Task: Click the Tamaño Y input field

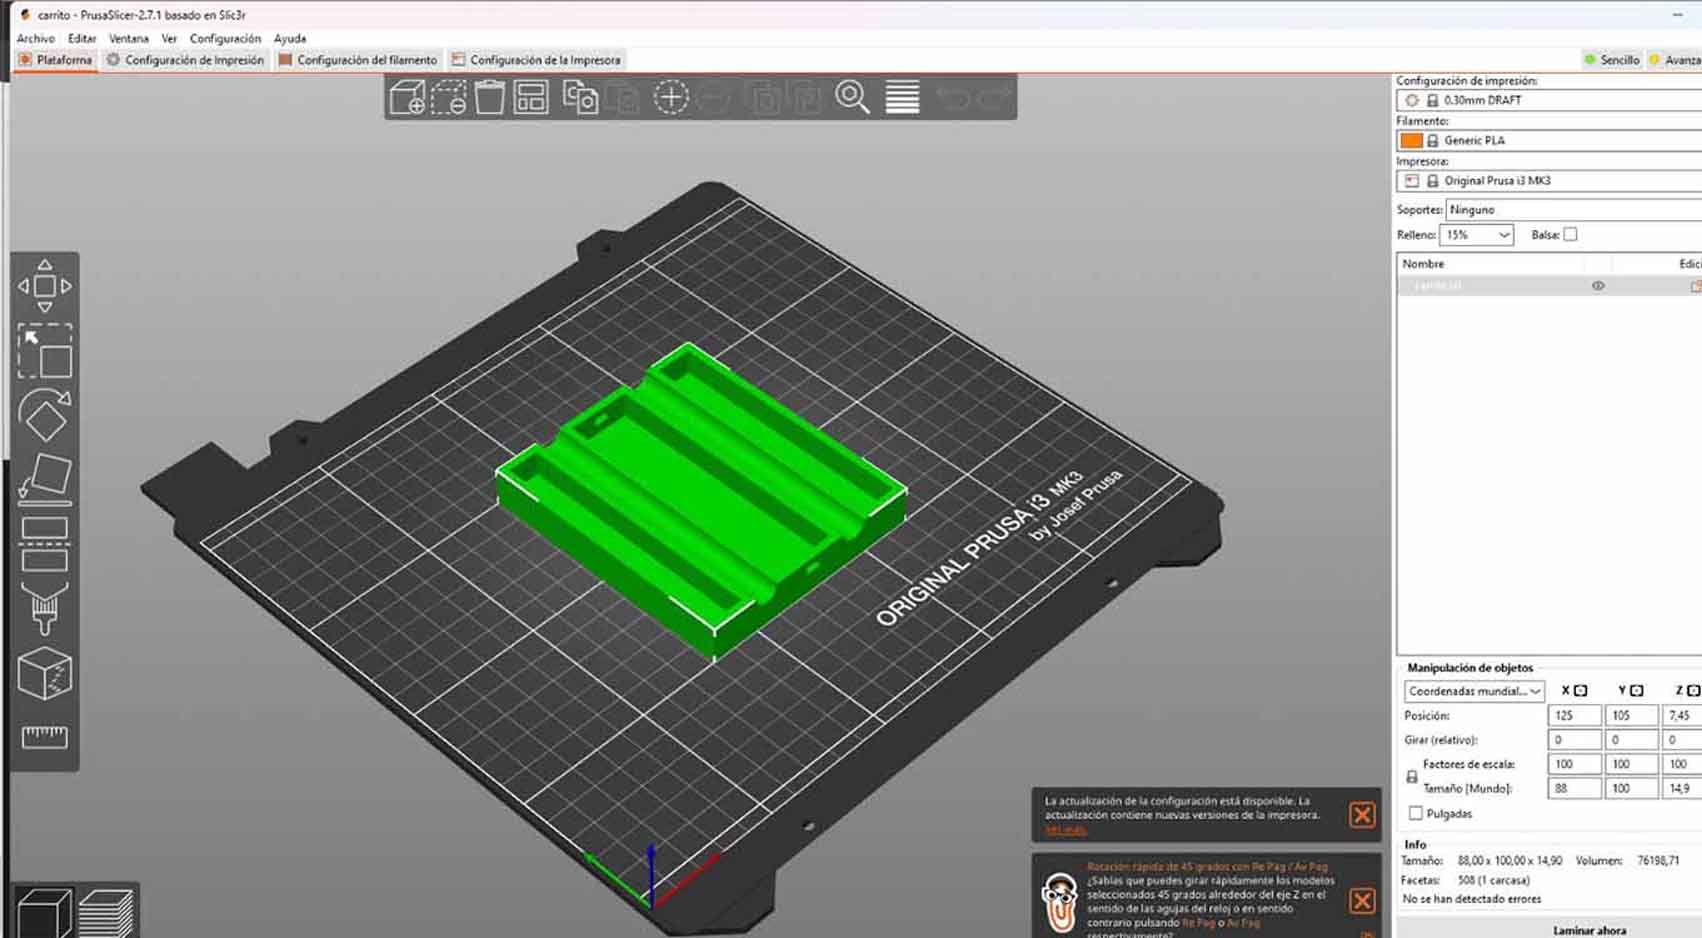Action: [1631, 788]
